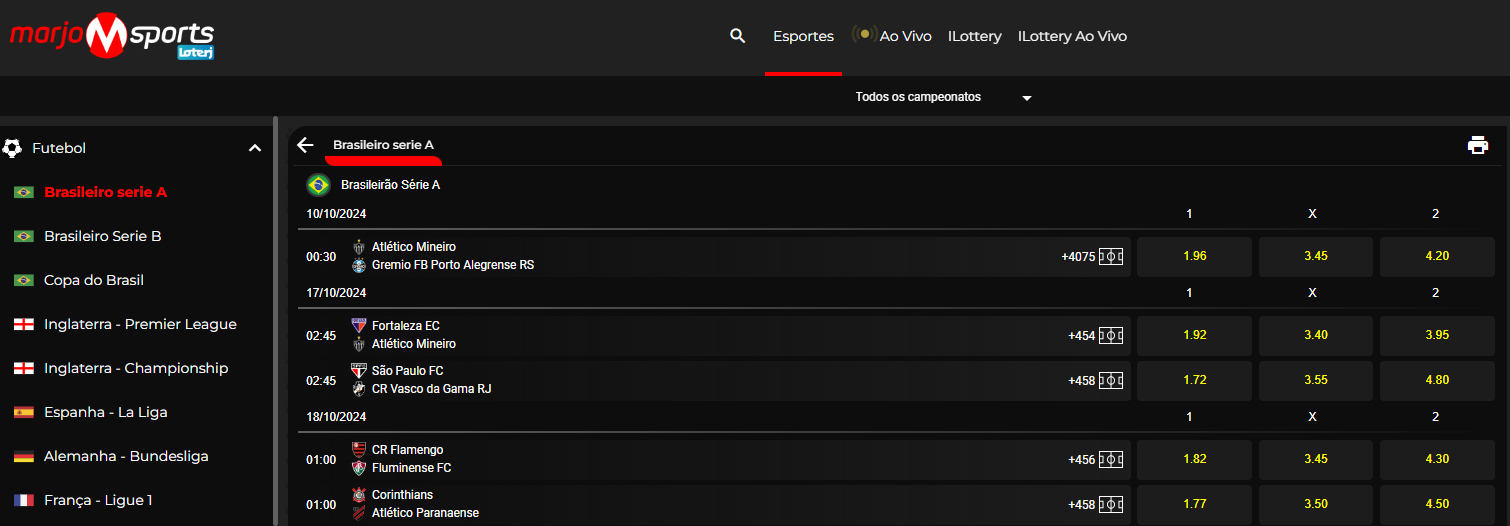
Task: Open the ILottery tab
Action: 975,36
